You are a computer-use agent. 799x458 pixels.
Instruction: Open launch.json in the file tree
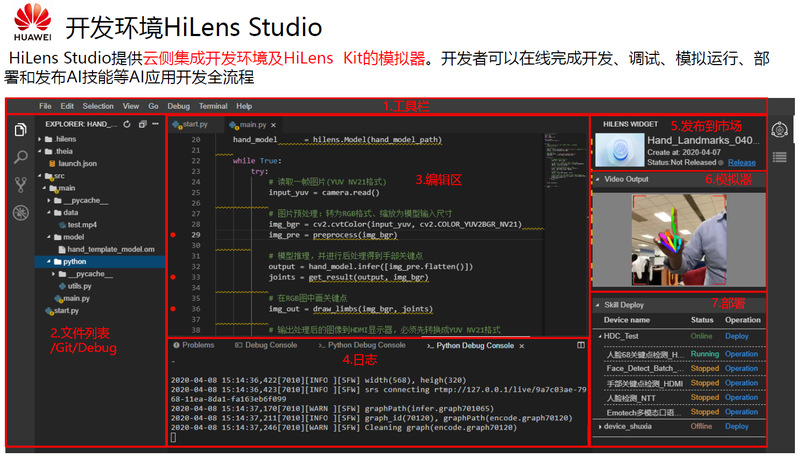tap(77, 164)
